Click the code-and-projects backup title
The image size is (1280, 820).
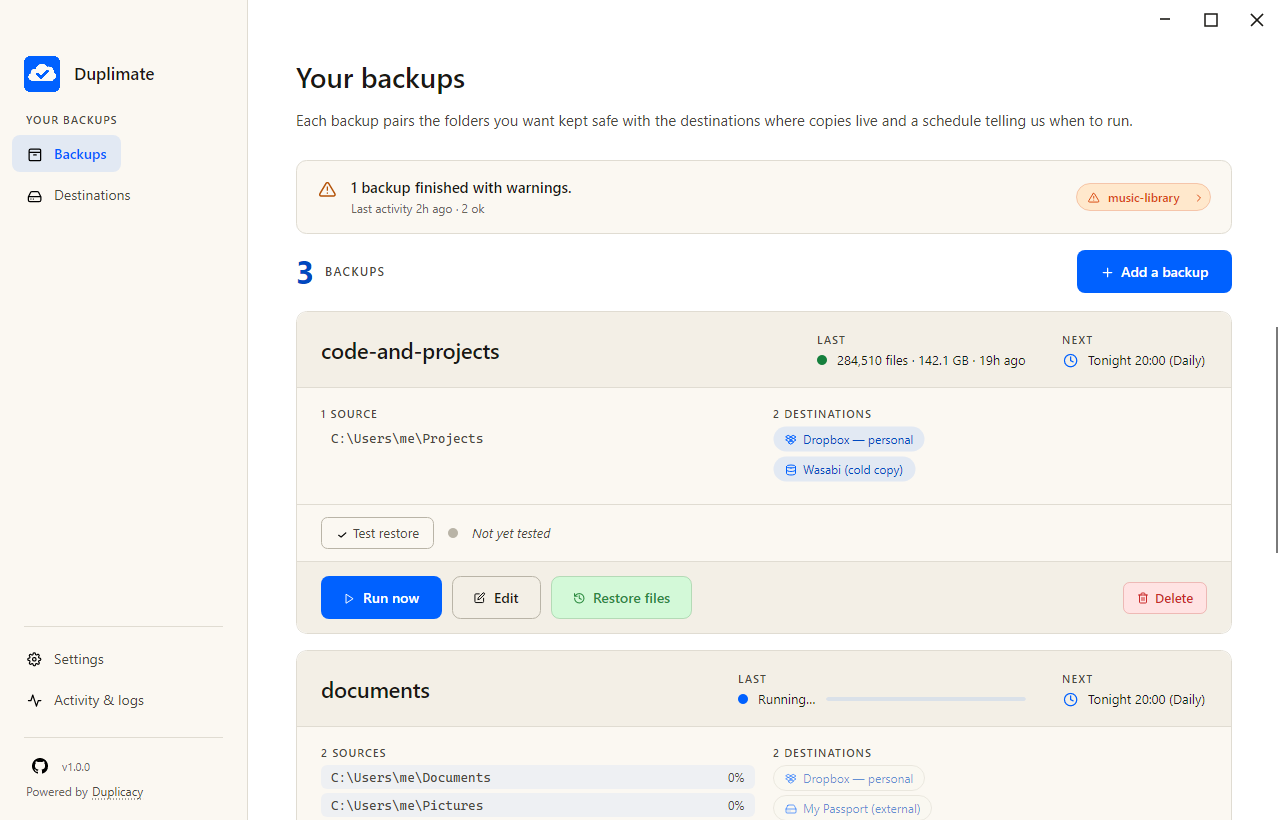click(x=410, y=351)
